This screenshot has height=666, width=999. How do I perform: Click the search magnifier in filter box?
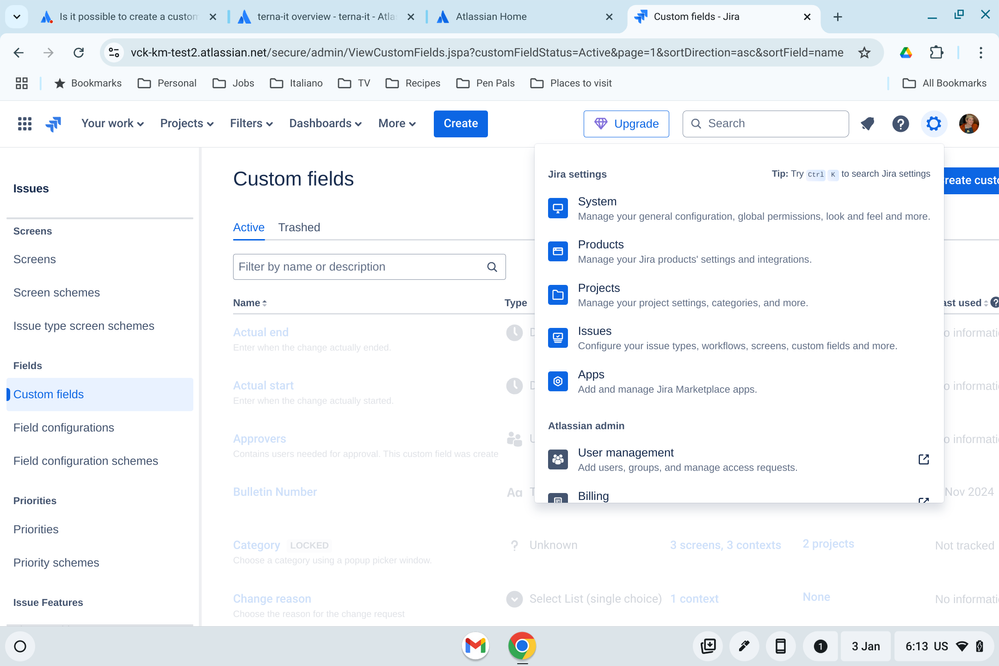[492, 267]
